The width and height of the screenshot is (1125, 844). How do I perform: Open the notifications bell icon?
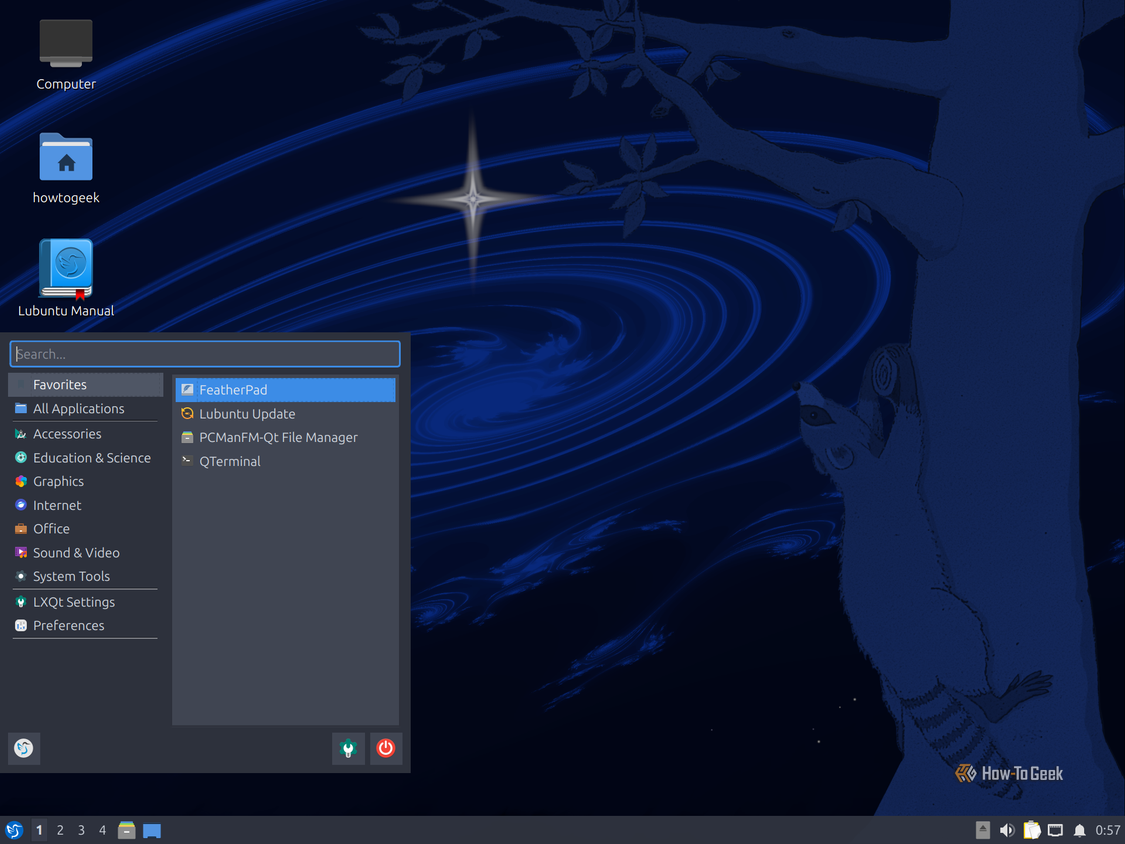(x=1080, y=830)
